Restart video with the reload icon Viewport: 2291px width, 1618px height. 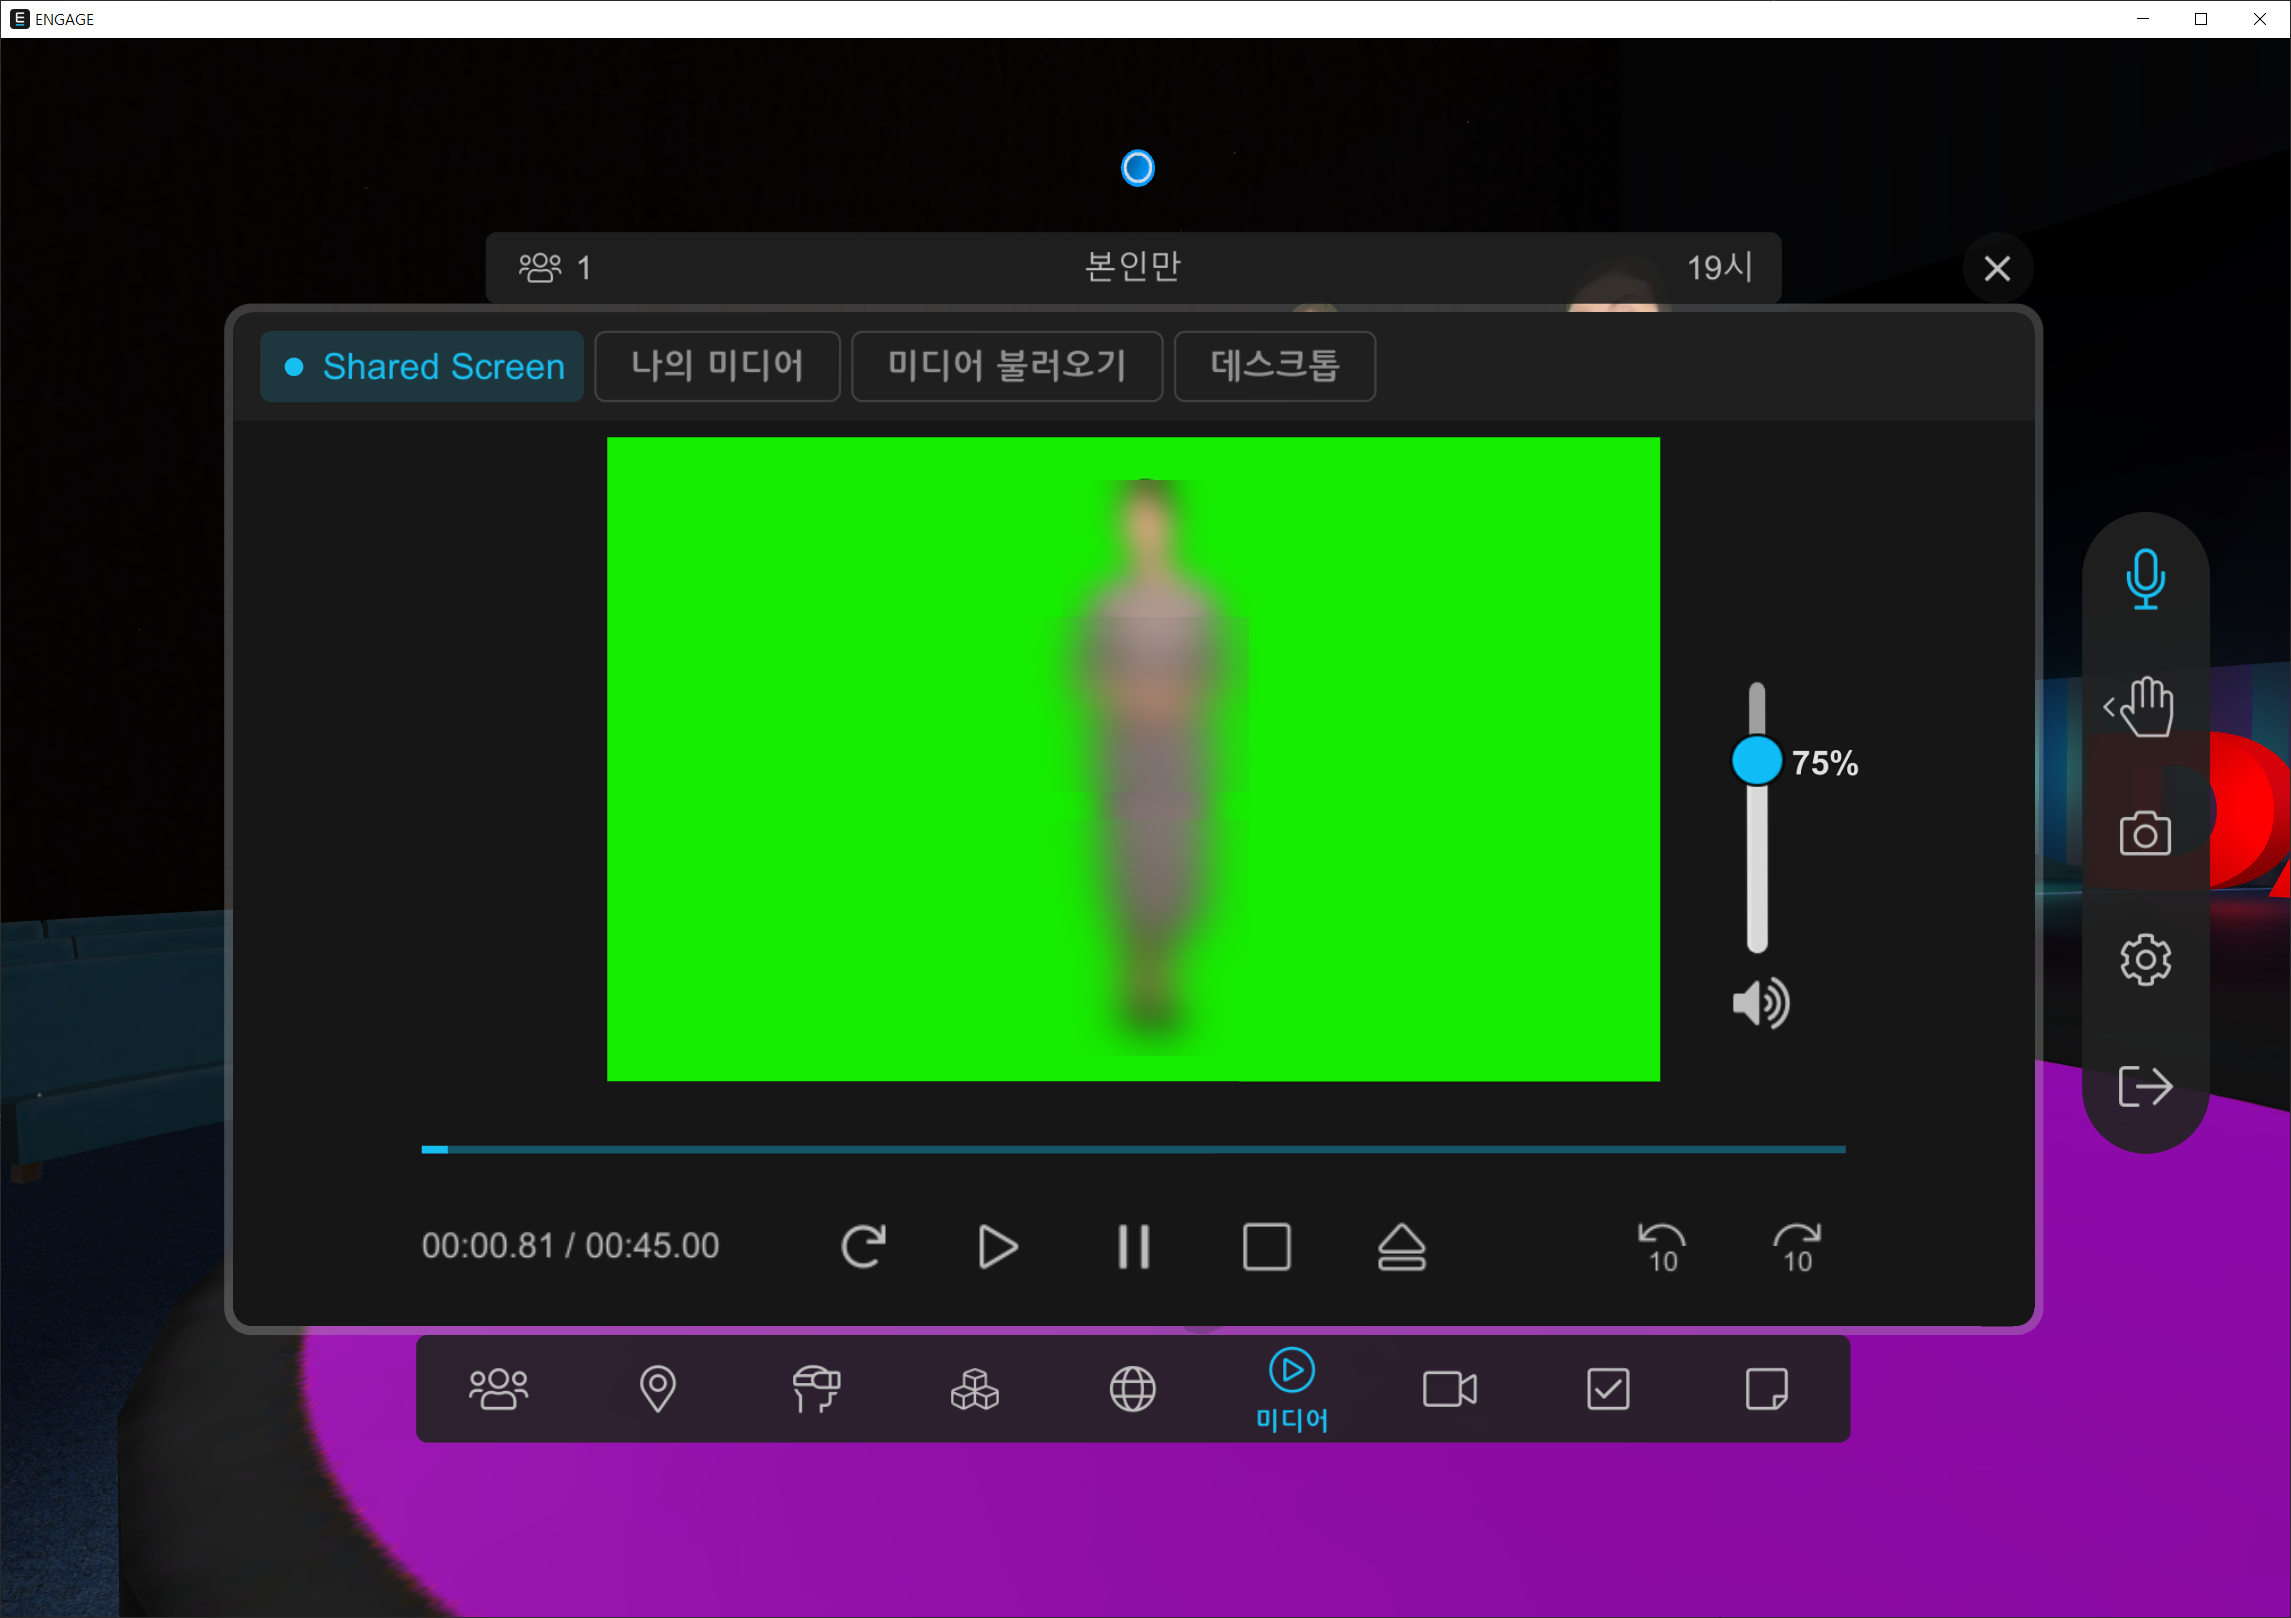[x=863, y=1247]
